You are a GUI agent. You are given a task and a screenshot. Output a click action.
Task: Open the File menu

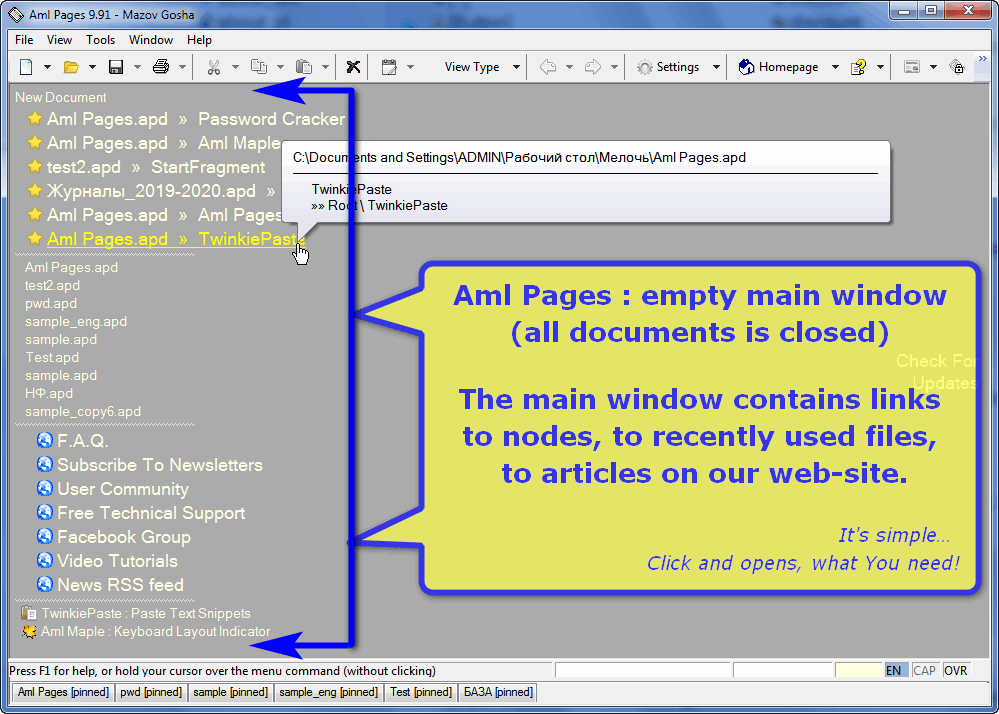24,39
